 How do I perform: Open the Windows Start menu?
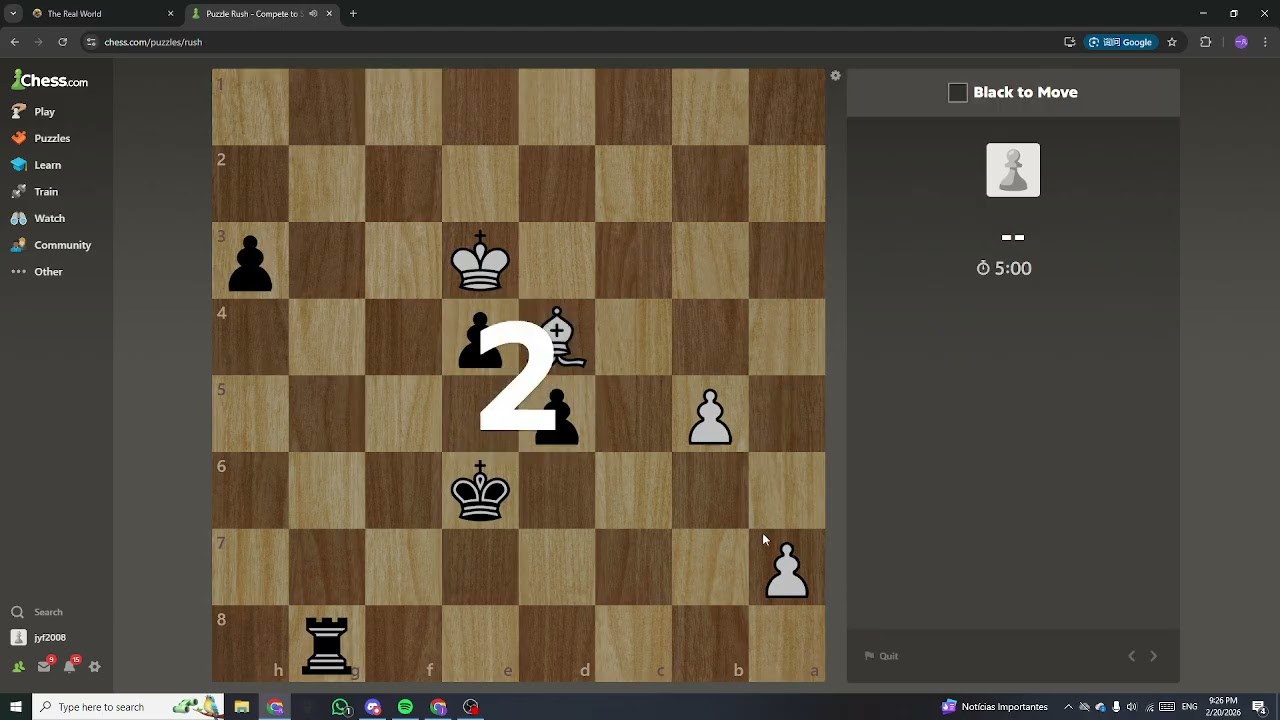(x=15, y=707)
